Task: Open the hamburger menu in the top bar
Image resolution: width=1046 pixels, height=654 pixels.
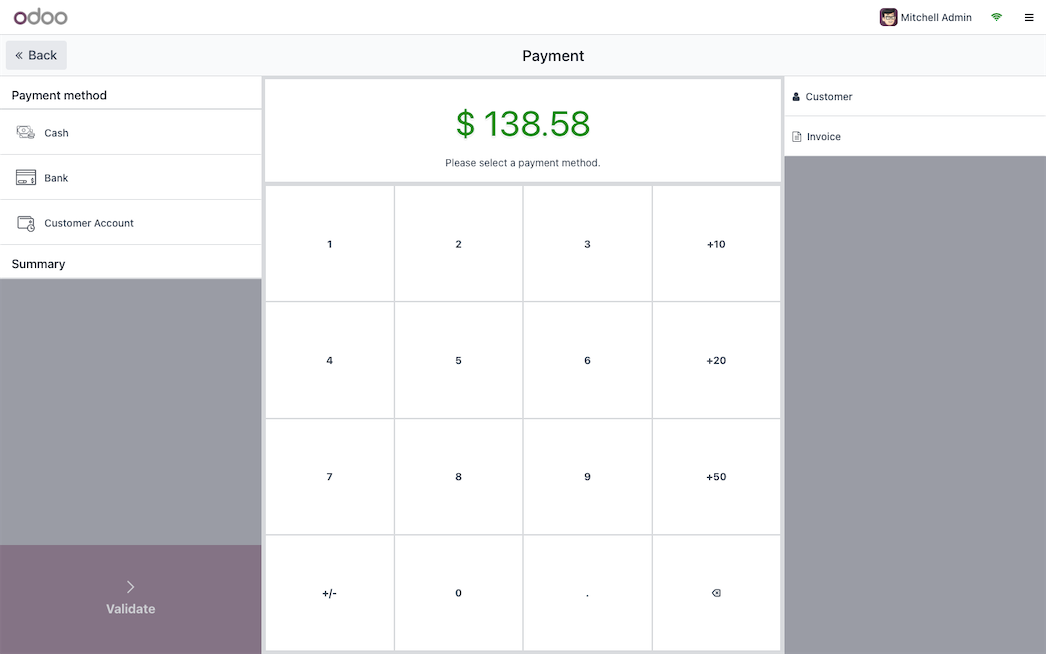Action: [x=1029, y=17]
